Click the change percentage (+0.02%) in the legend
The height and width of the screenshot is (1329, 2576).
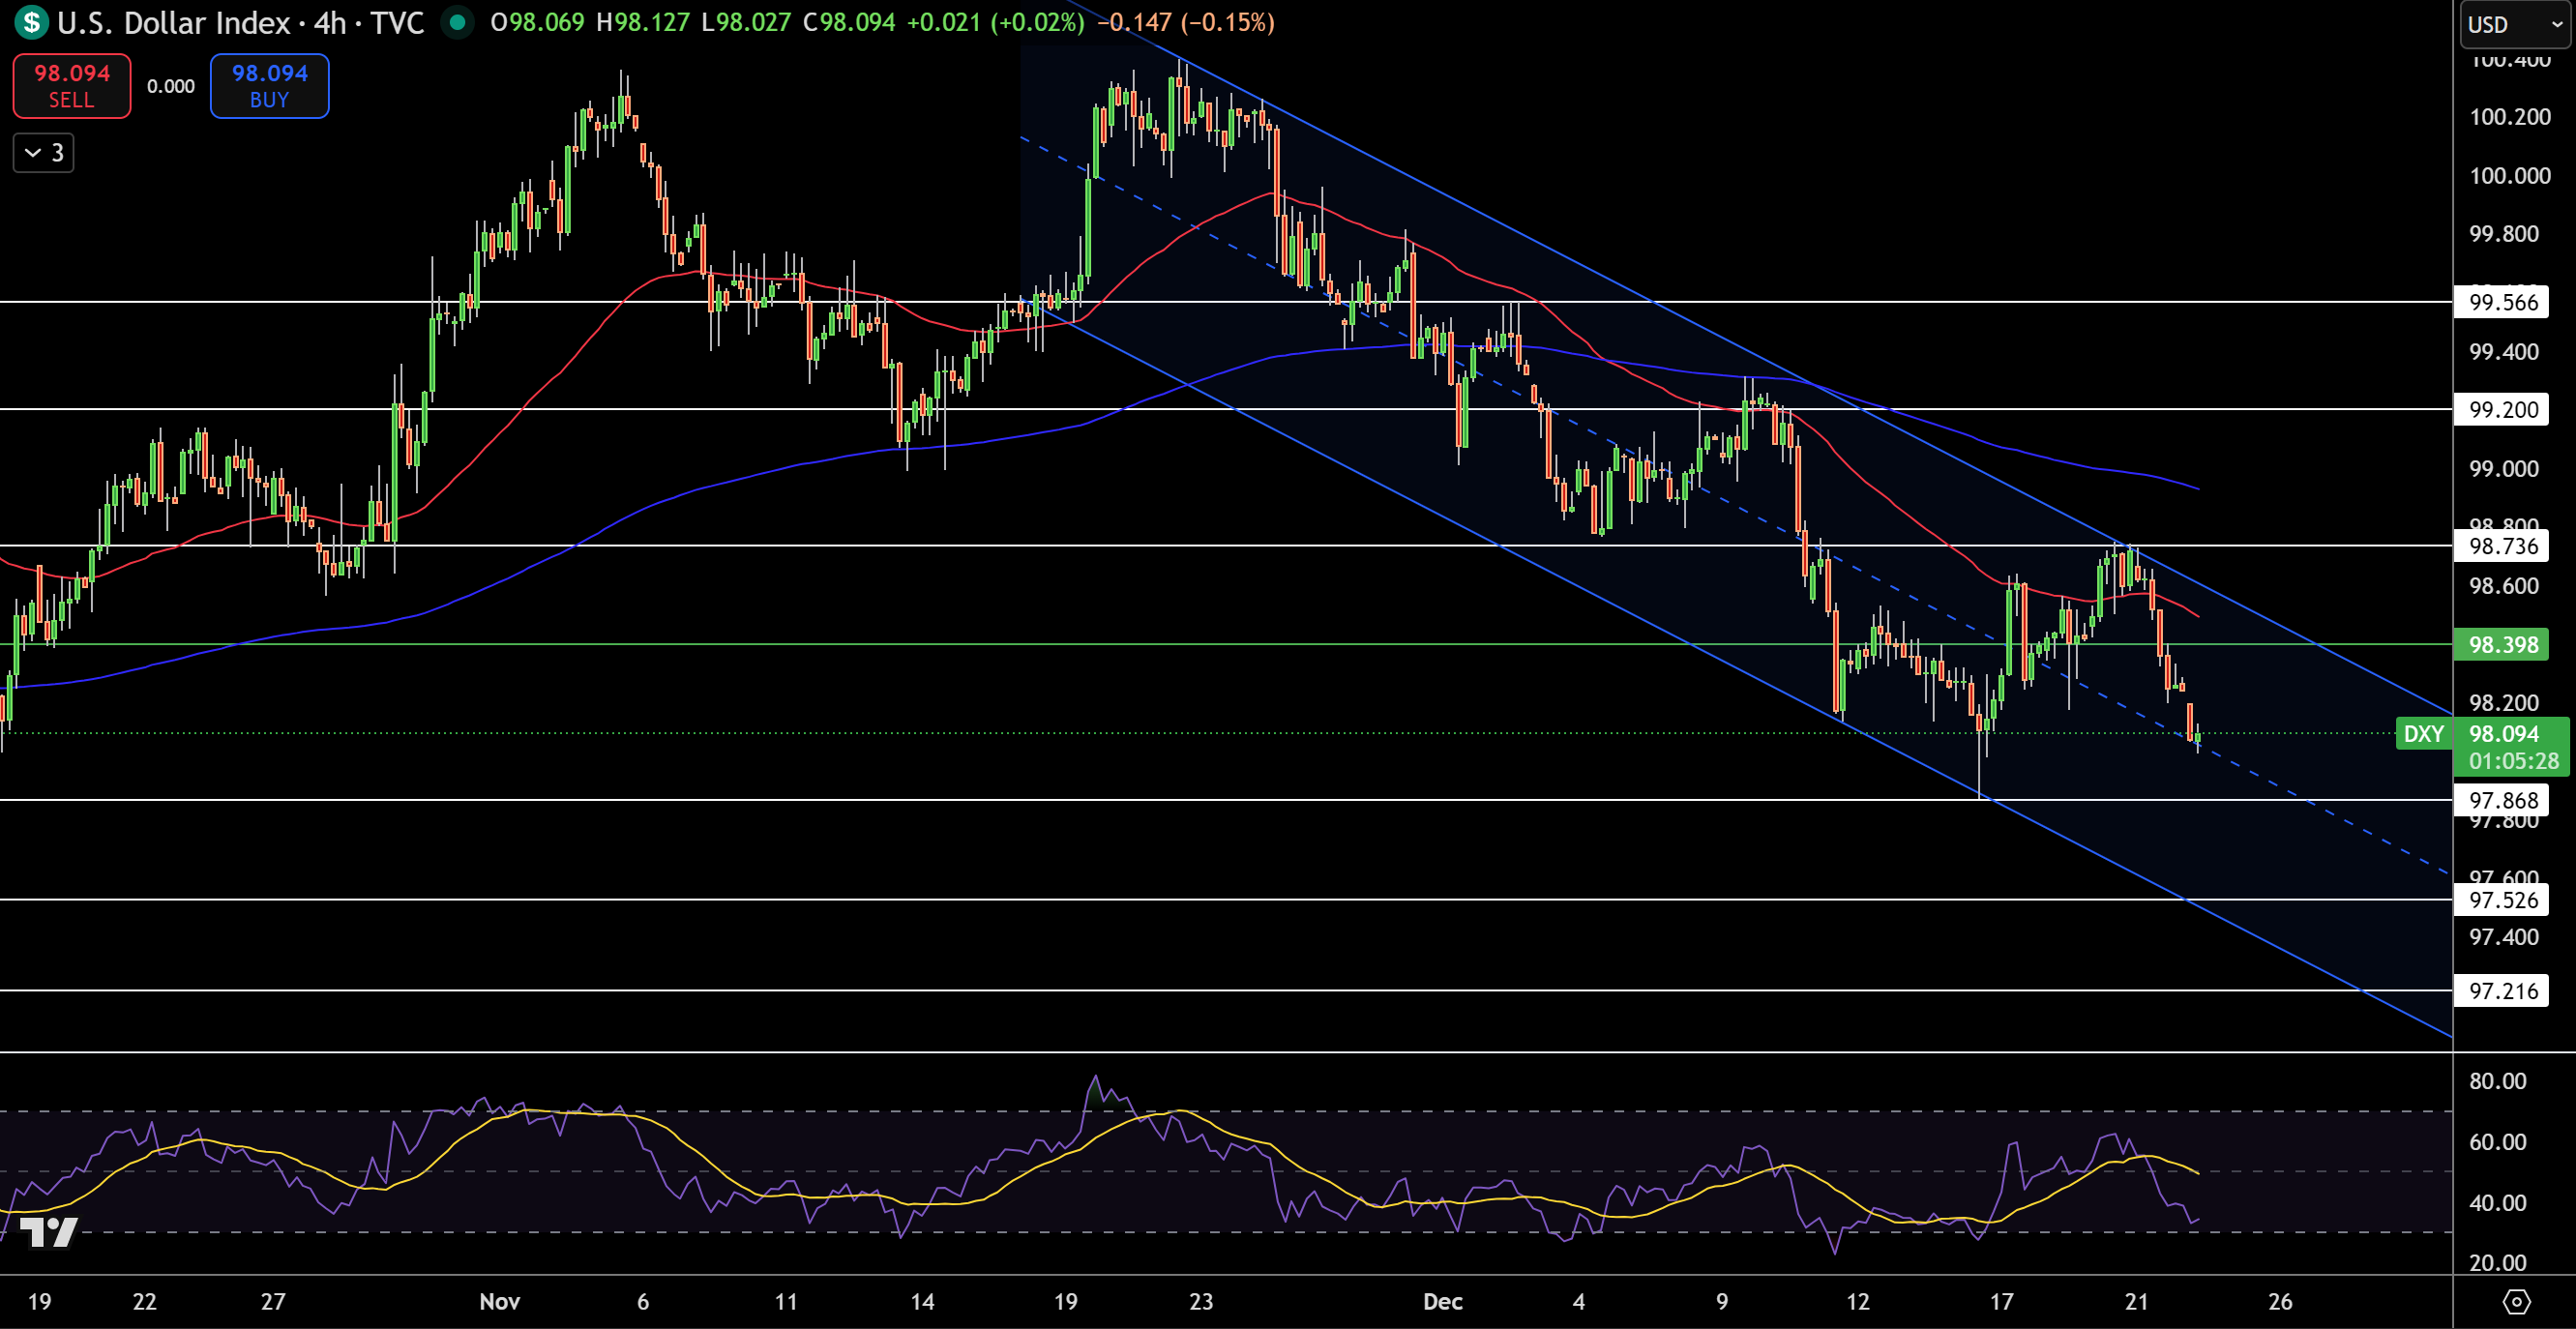(x=1037, y=23)
